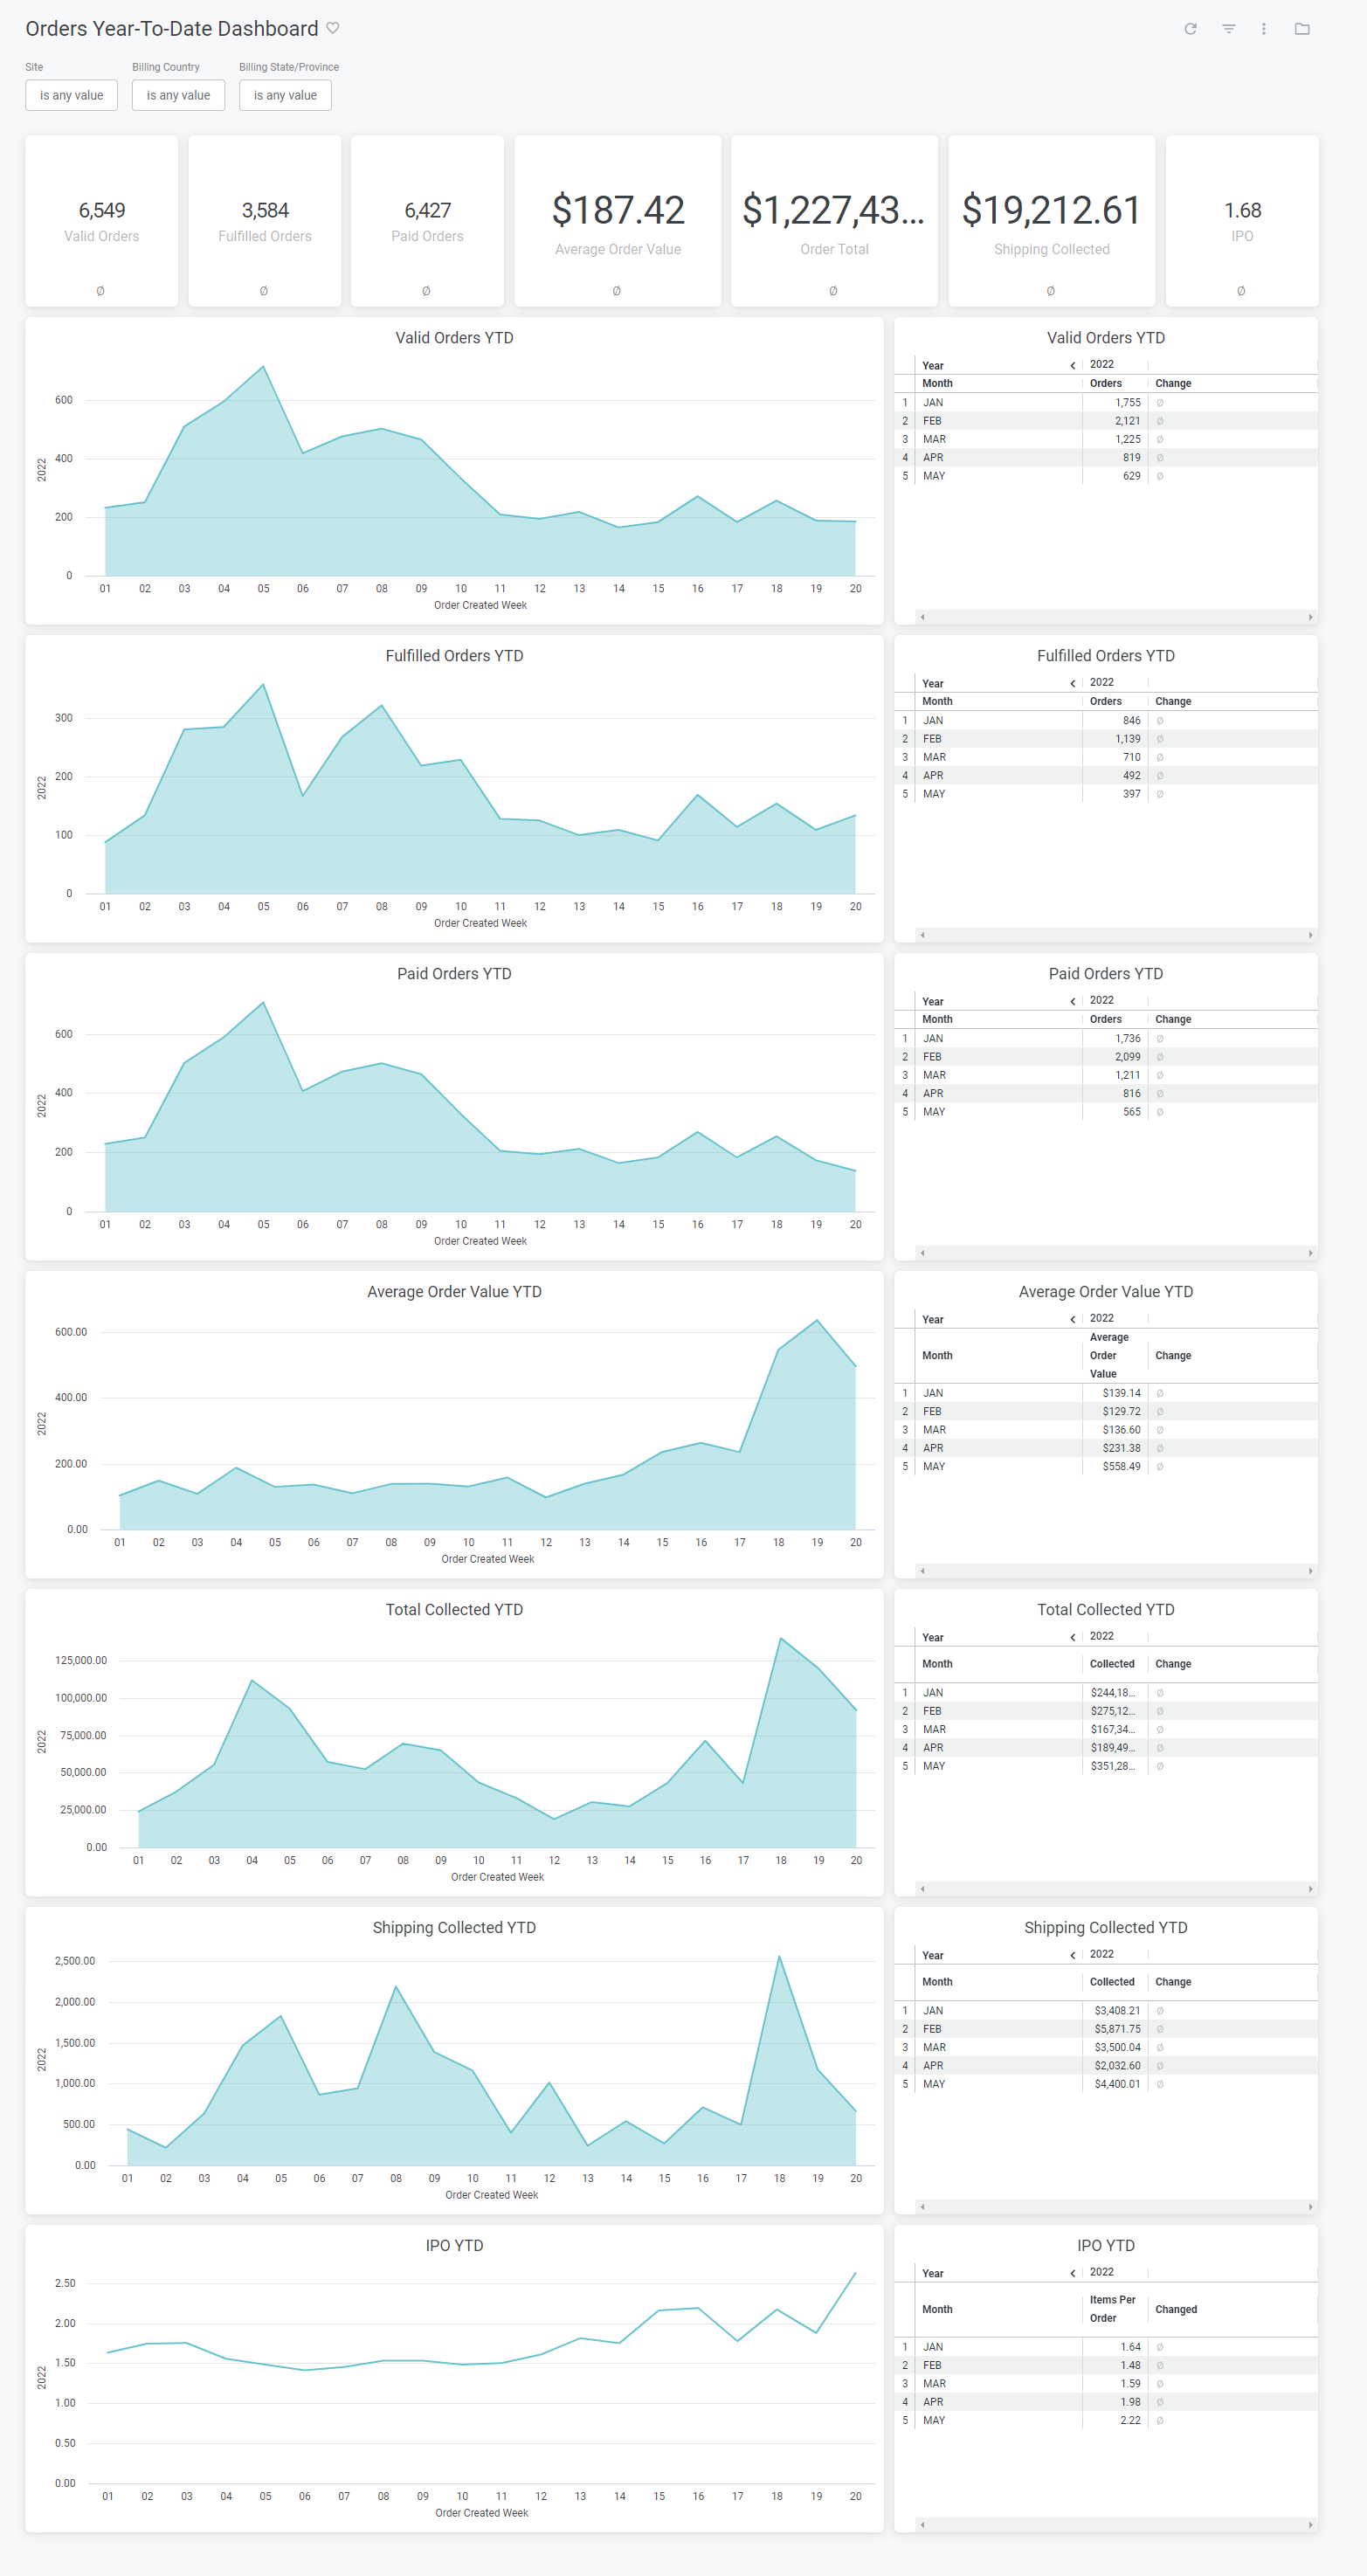Click the IPO YTD chart title

pos(454,2246)
